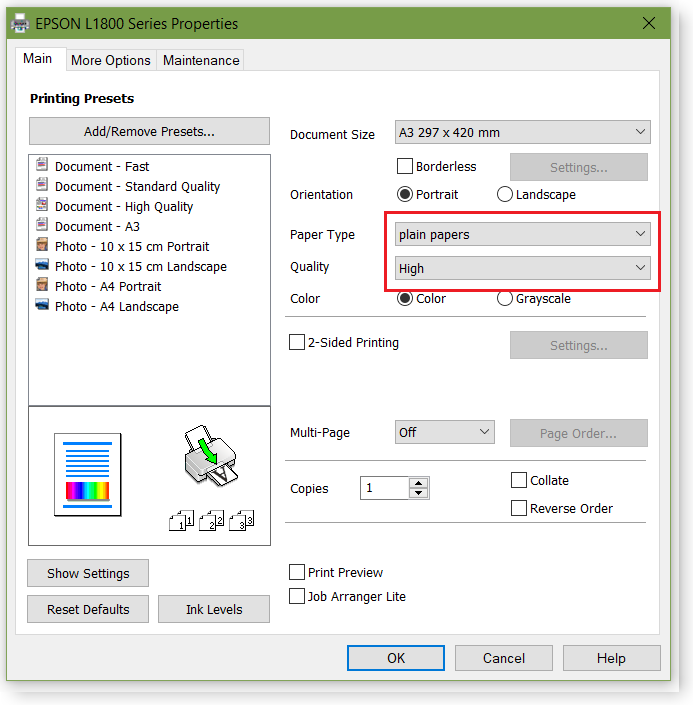Click the collated pages 2 icon
Image resolution: width=693 pixels, height=705 pixels.
[x=211, y=521]
